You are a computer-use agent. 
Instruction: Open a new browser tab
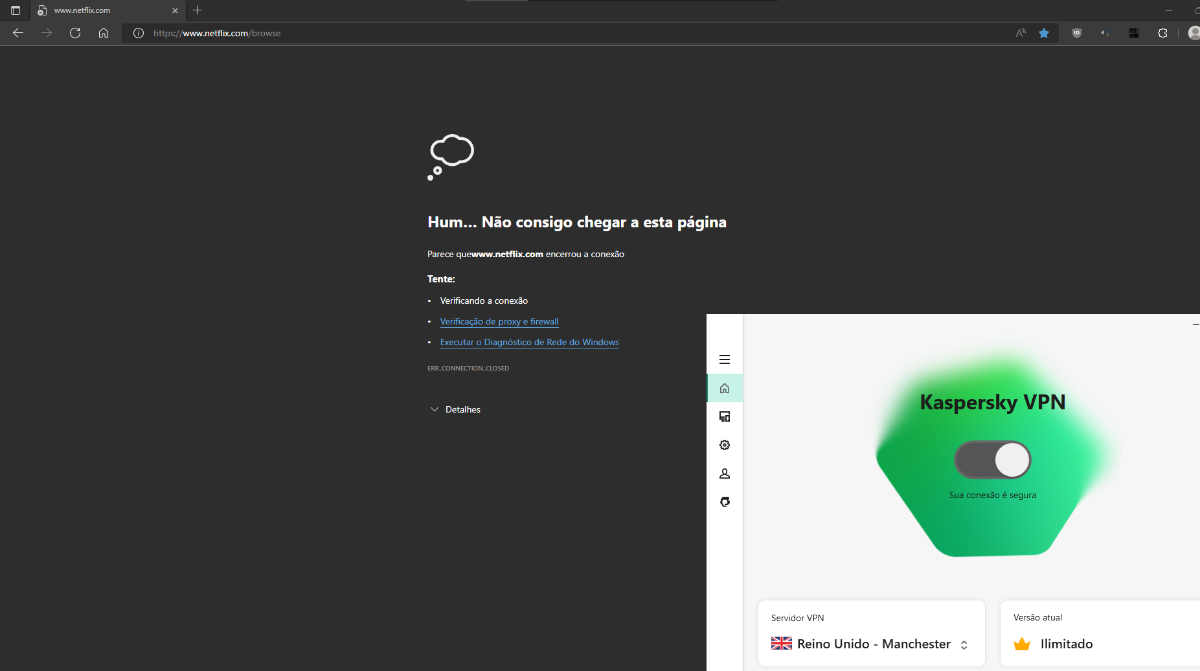point(197,10)
